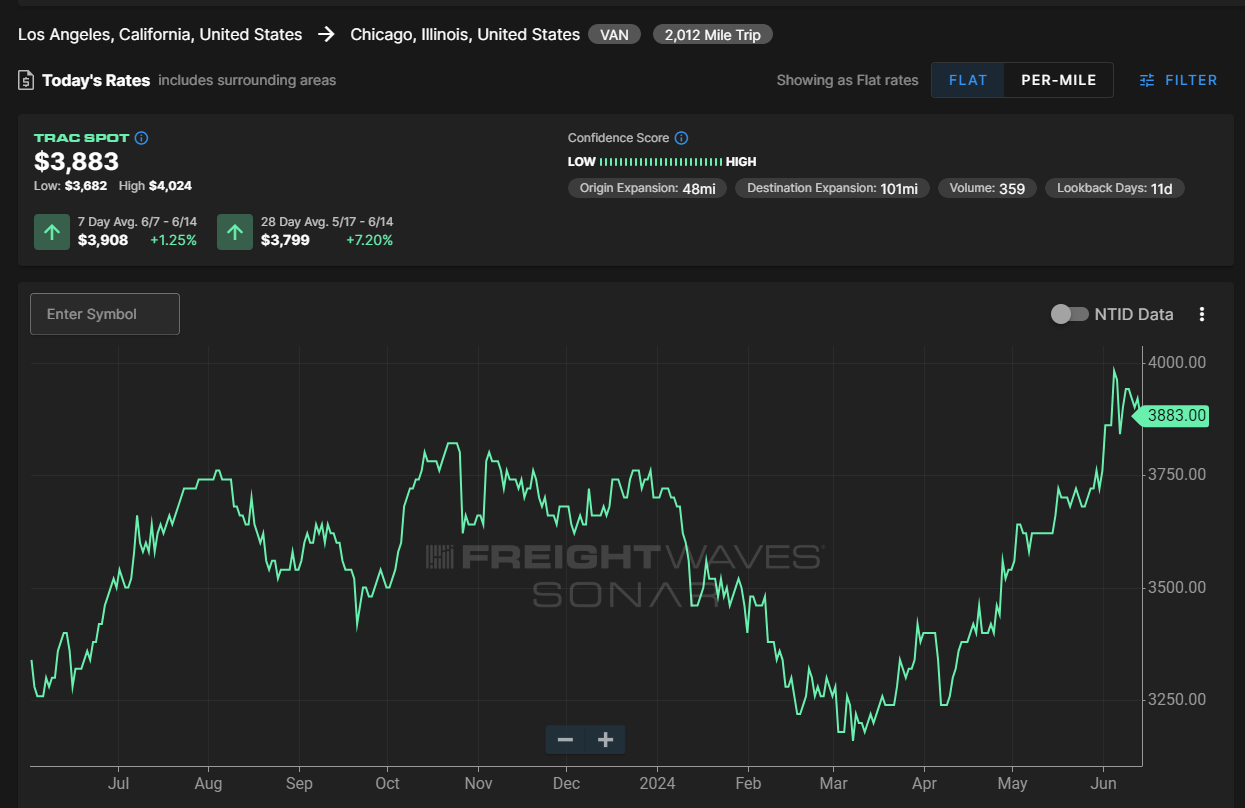1245x808 pixels.
Task: Click the 4000.00 y-axis label
Action: click(x=1178, y=362)
